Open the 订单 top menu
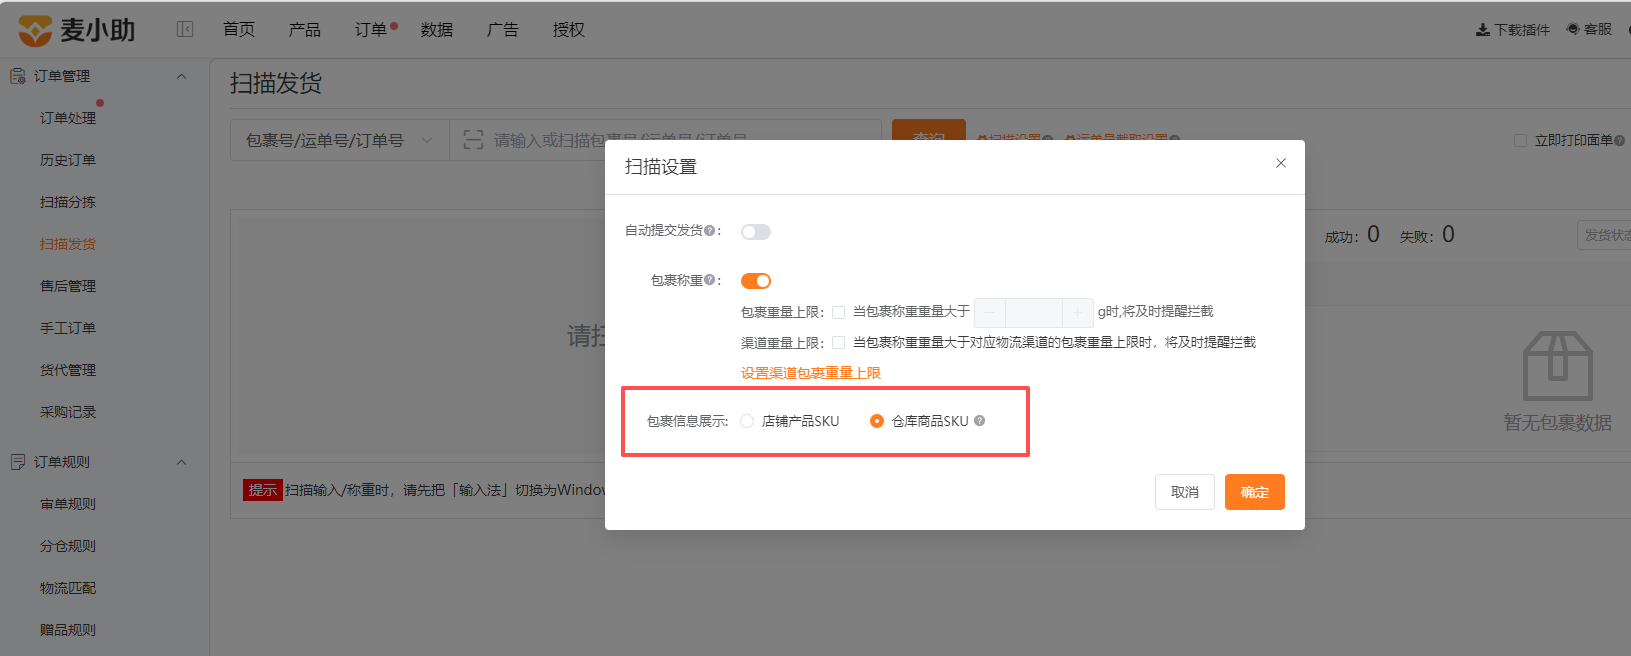The height and width of the screenshot is (656, 1631). 371,30
